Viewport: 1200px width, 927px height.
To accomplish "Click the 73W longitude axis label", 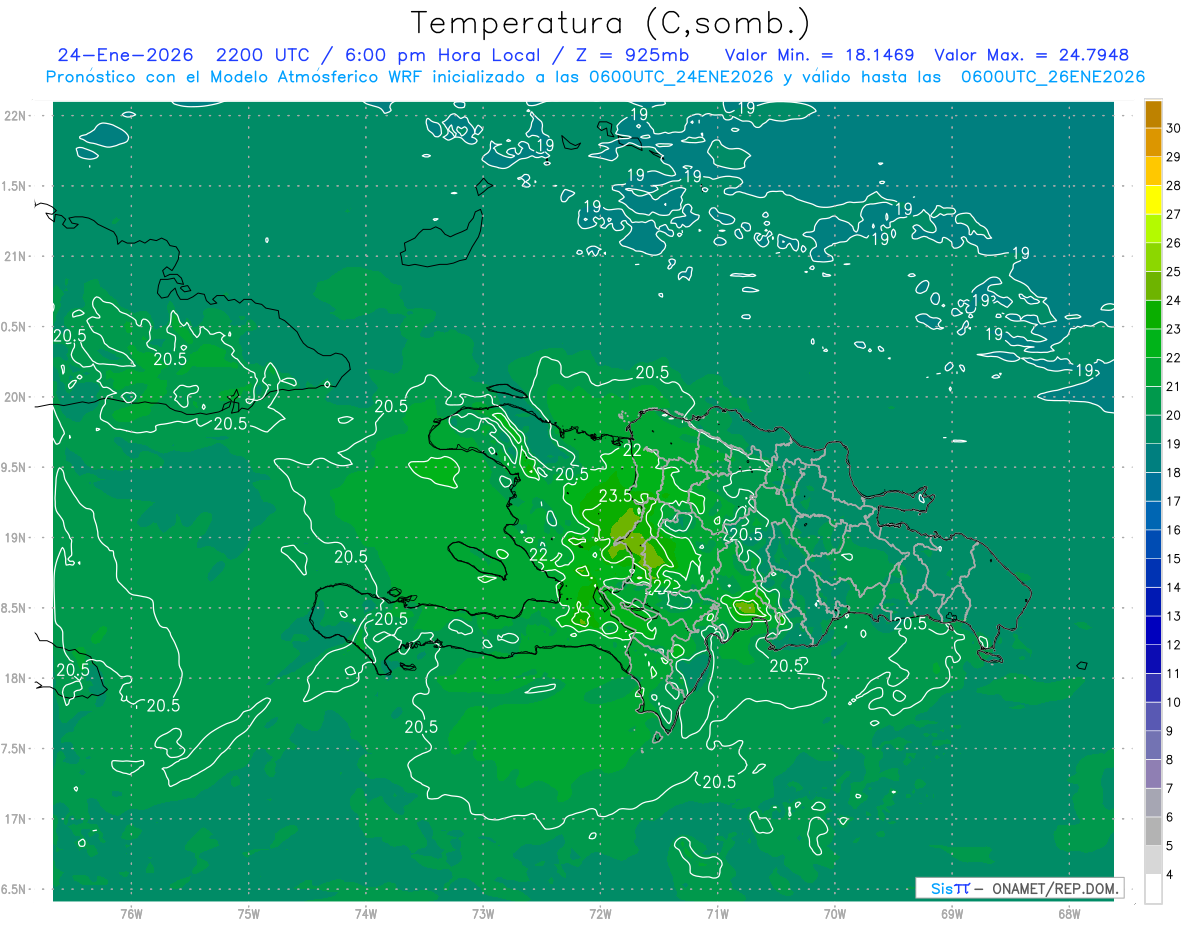I will (483, 914).
